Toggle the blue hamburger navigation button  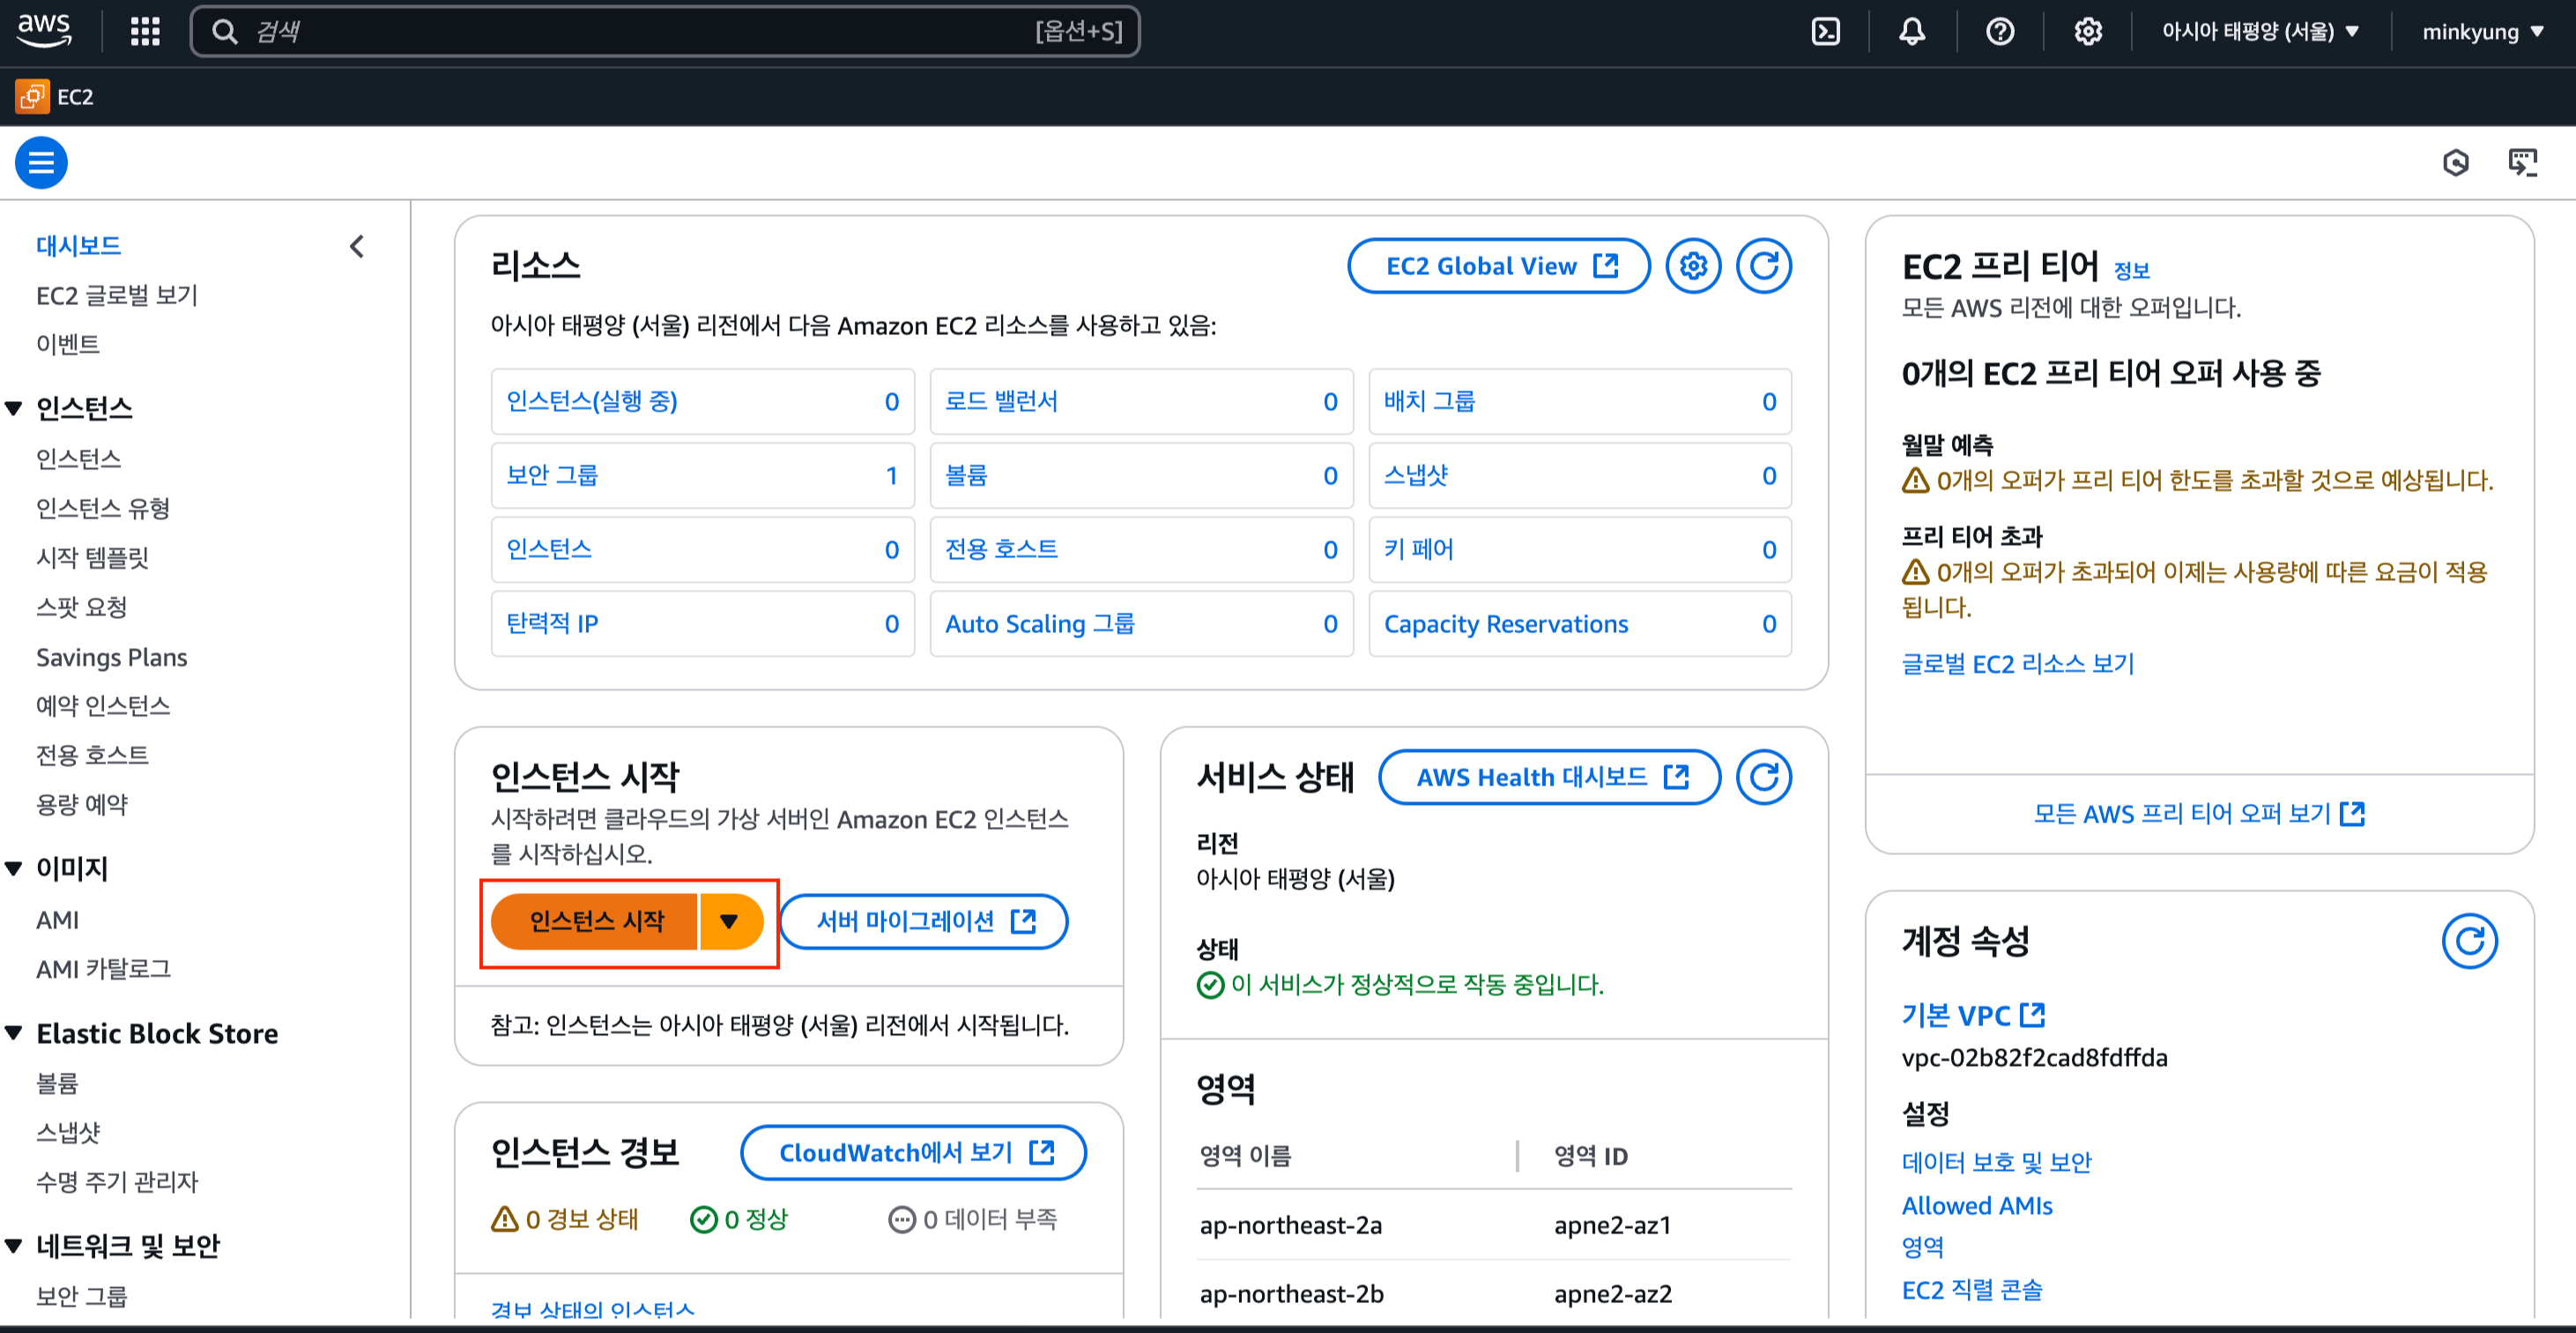click(41, 162)
